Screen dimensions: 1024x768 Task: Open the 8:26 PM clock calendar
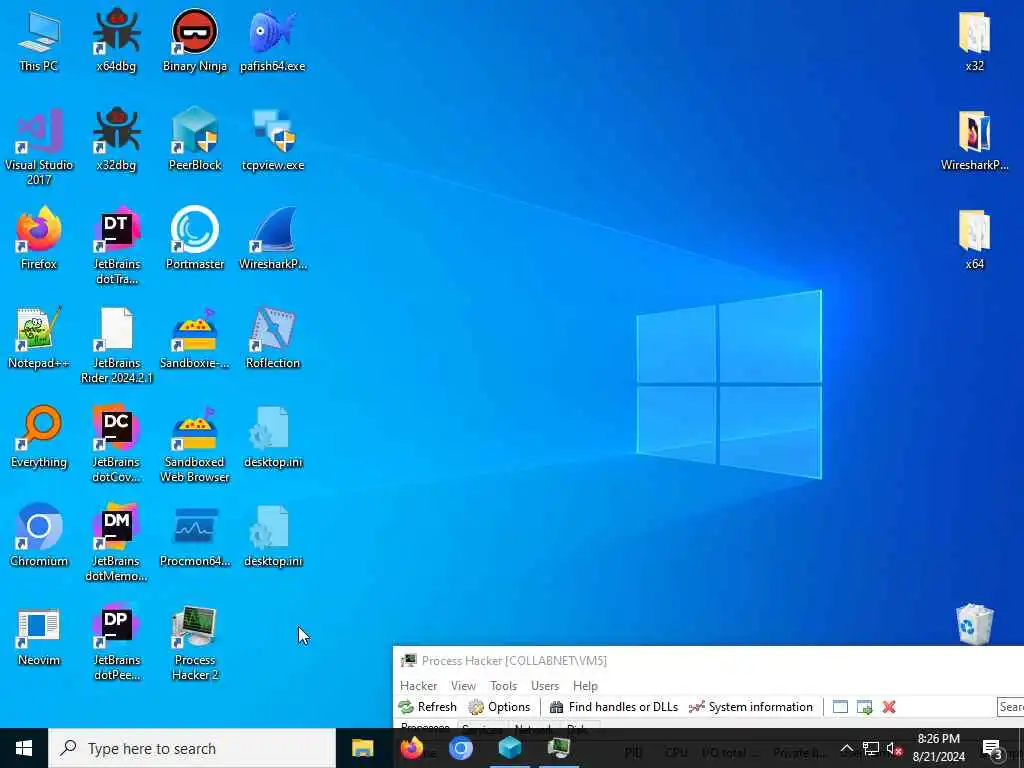938,748
